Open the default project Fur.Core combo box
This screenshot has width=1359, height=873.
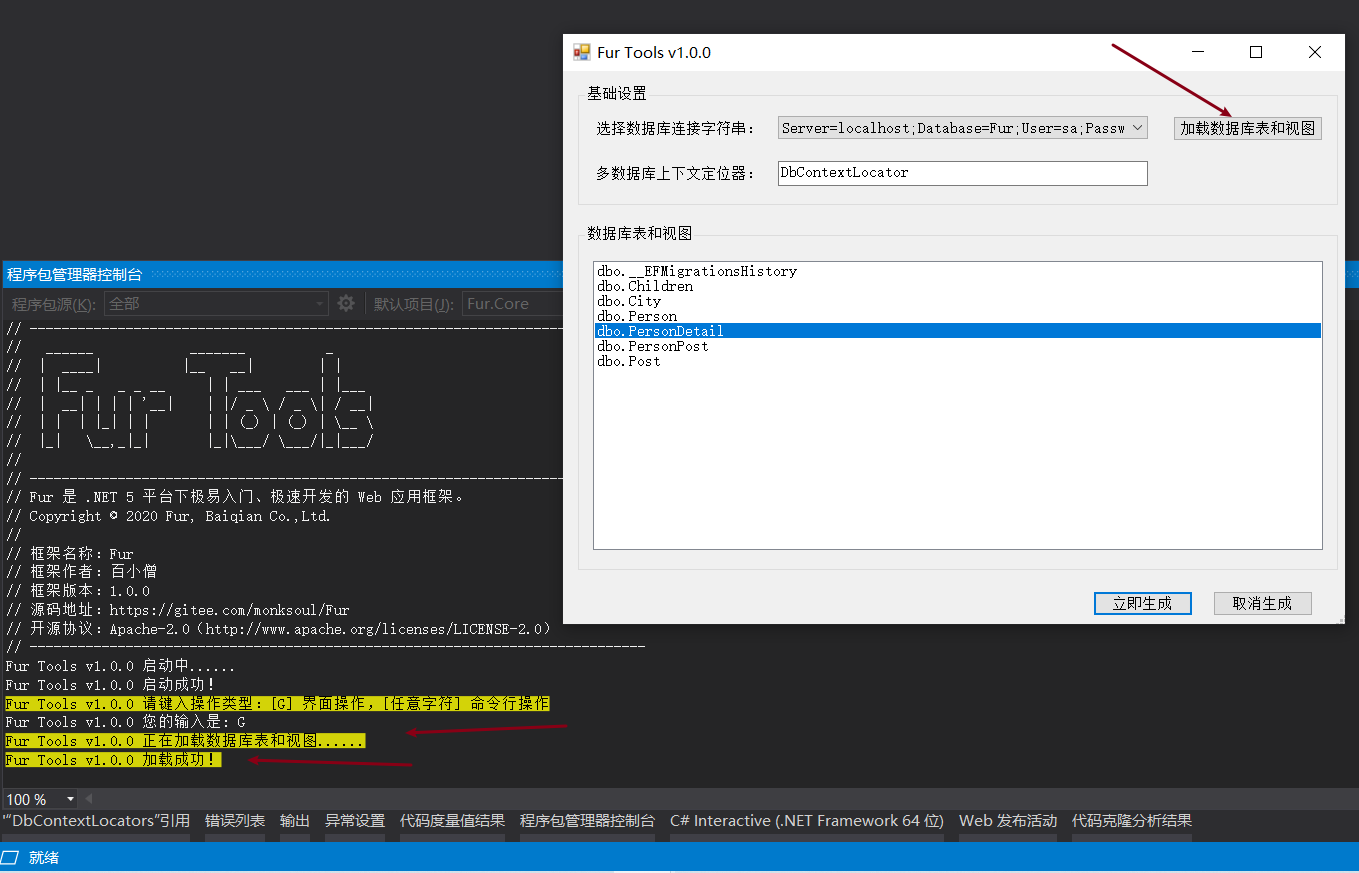point(512,304)
